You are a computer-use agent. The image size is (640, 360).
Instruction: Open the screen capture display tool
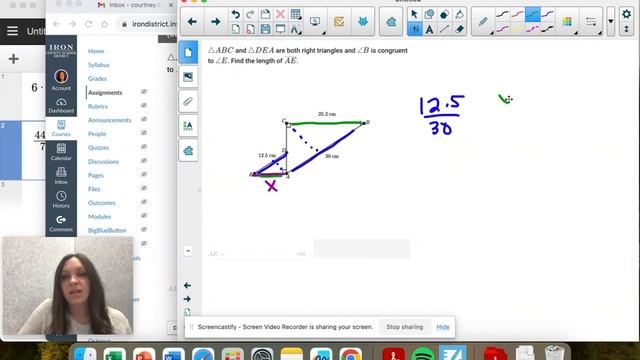[316, 22]
